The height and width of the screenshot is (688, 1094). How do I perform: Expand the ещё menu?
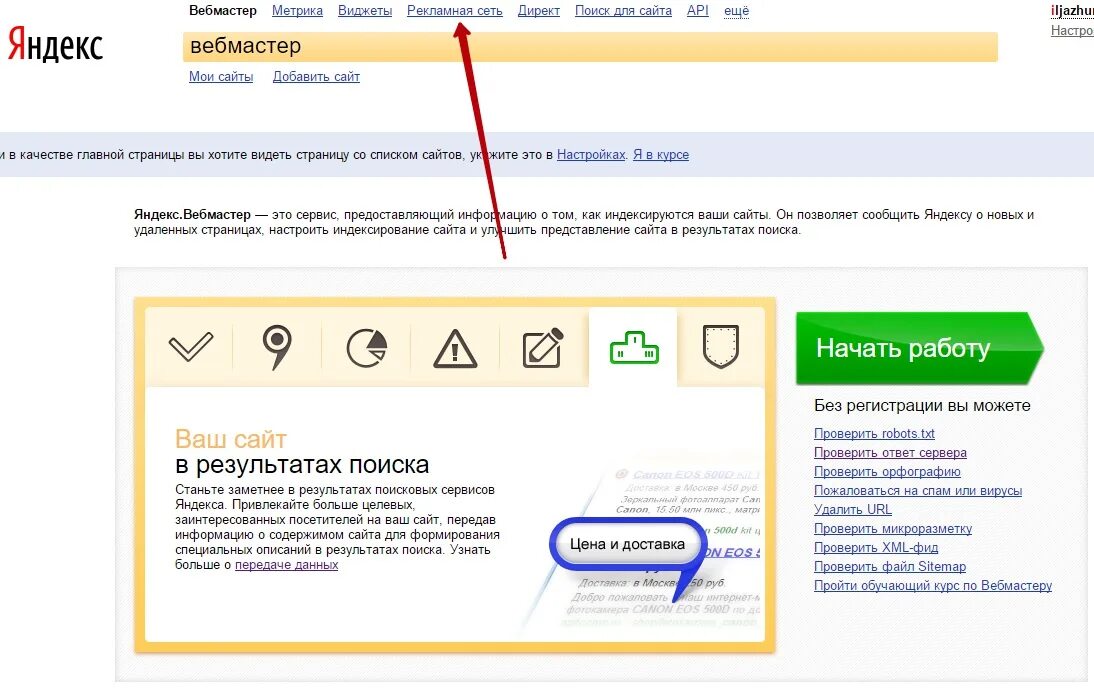click(737, 10)
